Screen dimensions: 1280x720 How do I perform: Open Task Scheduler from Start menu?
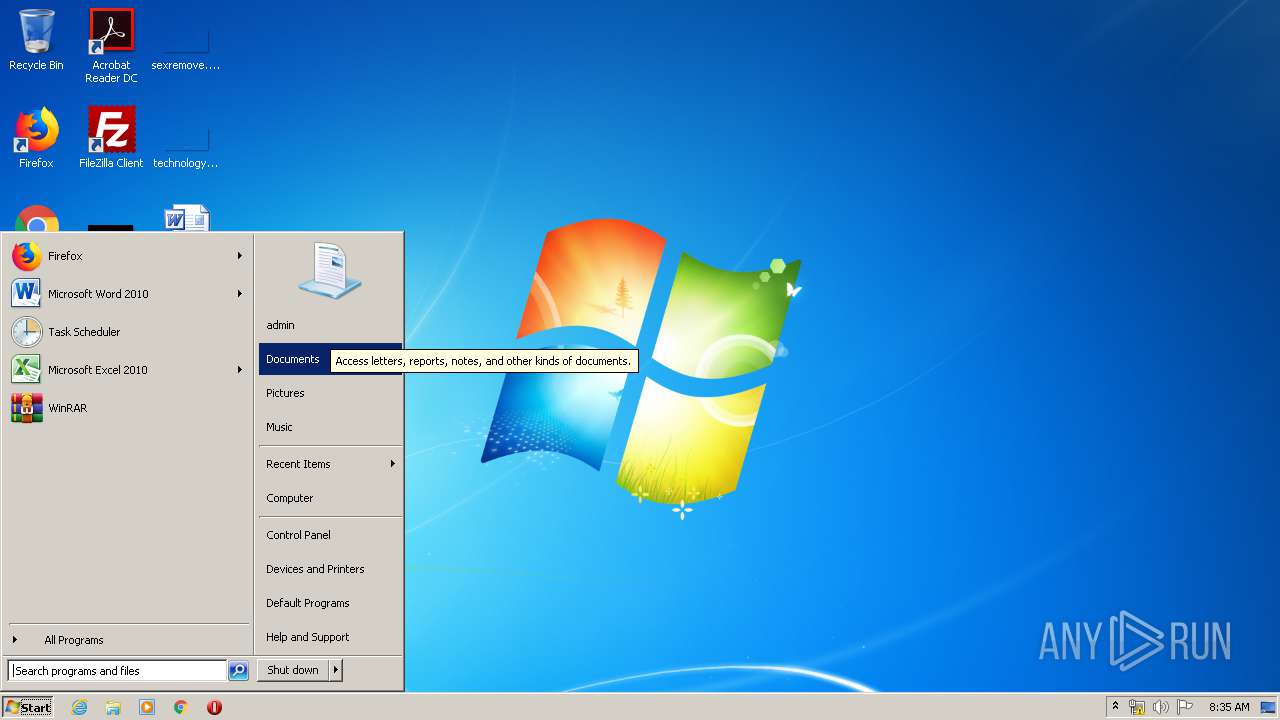127,332
